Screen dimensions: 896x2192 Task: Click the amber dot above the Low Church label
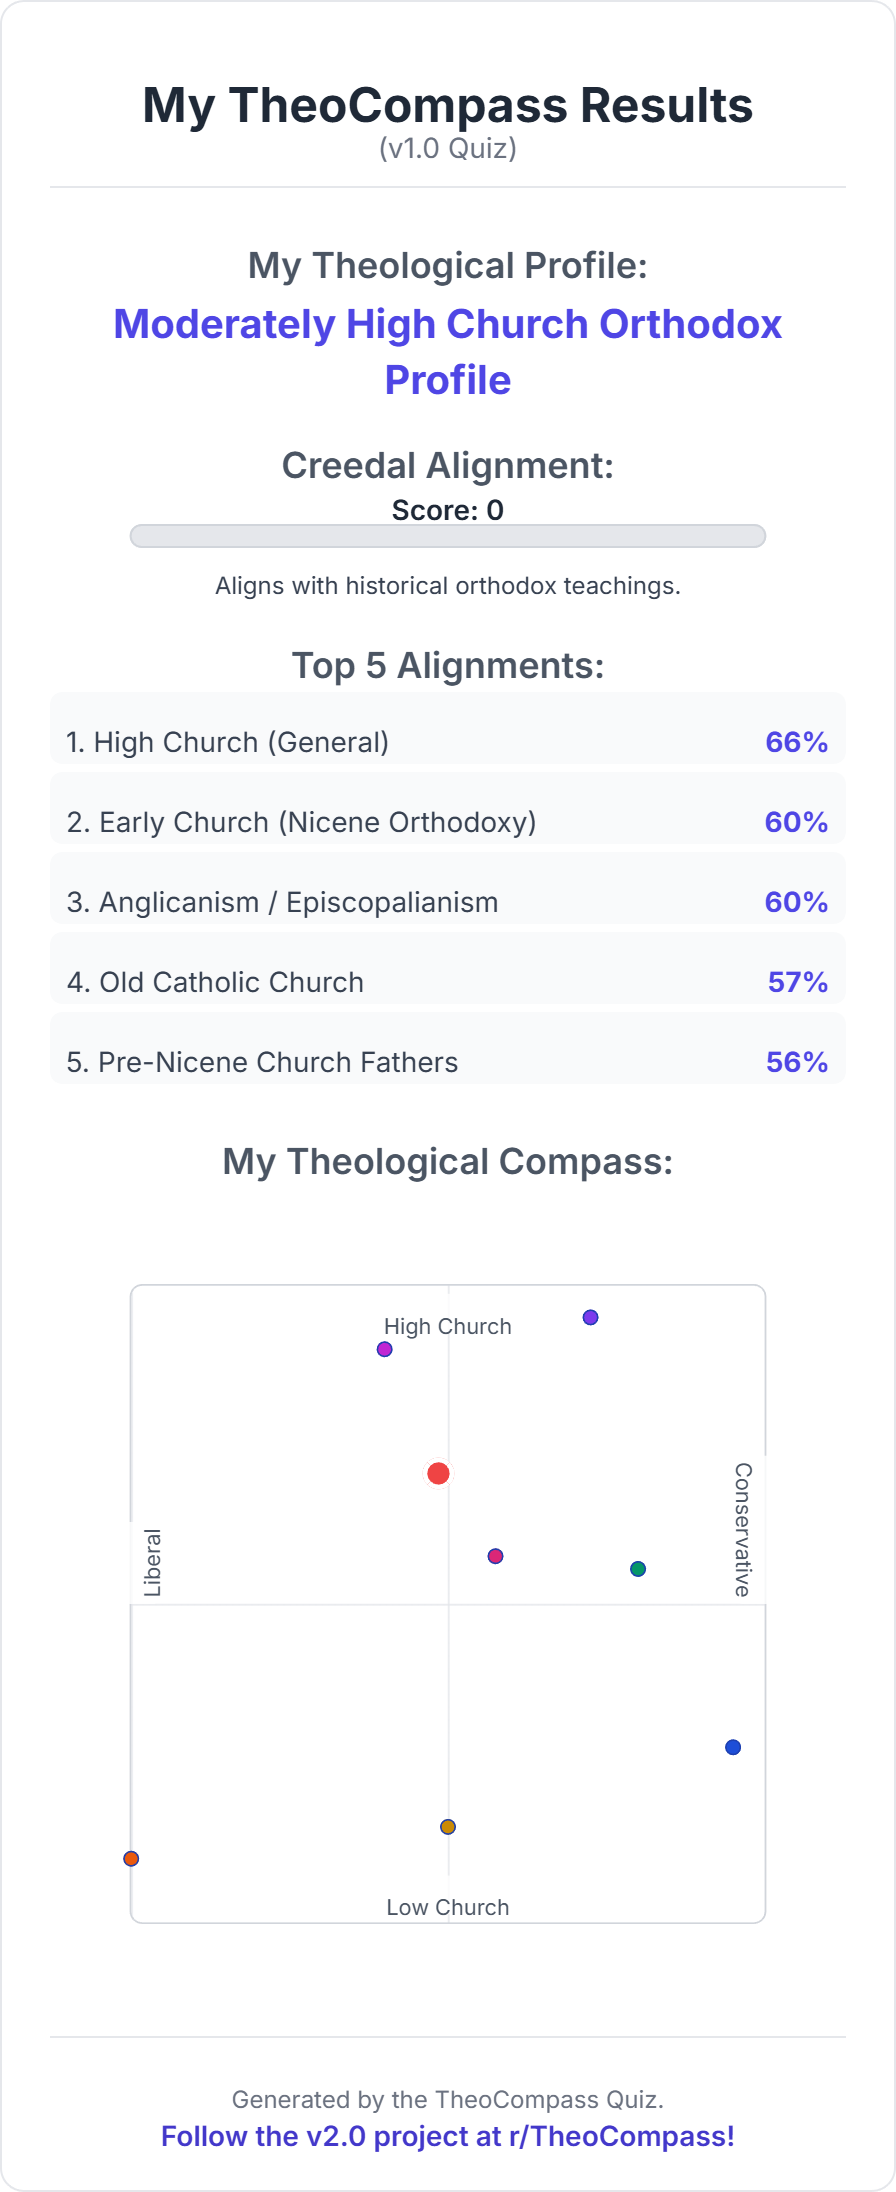pyautogui.click(x=448, y=1827)
